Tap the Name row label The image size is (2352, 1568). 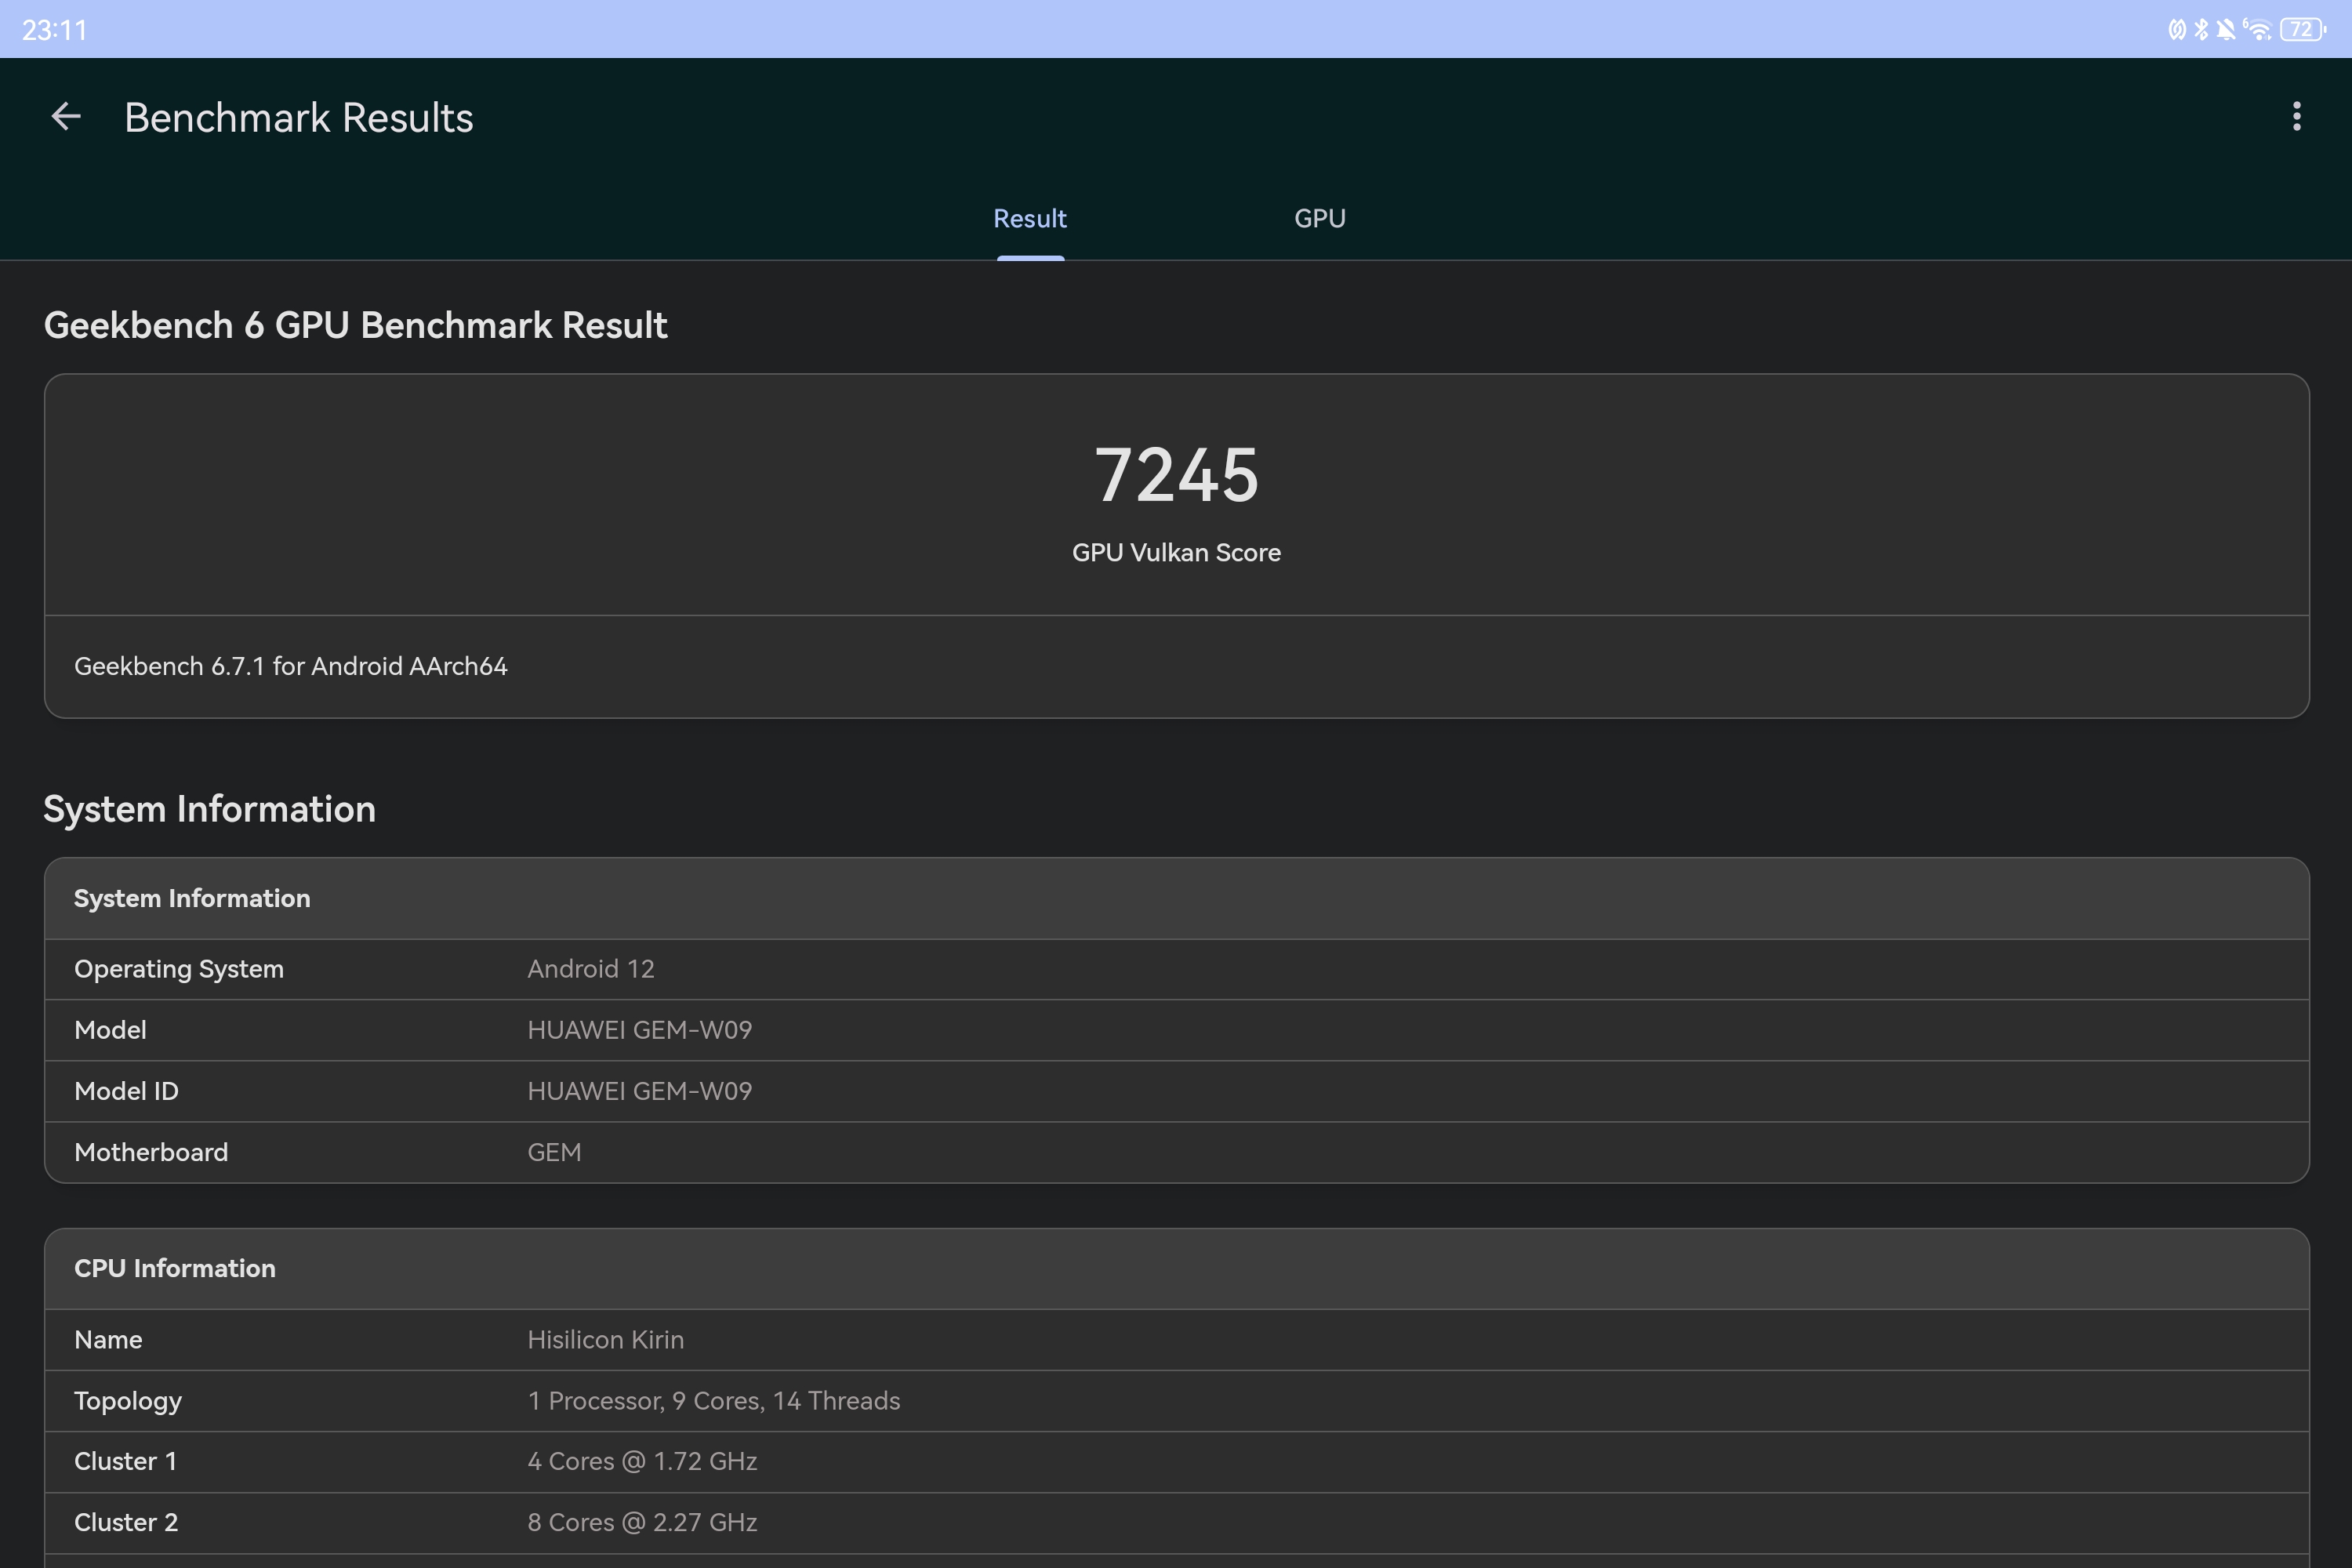108,1340
